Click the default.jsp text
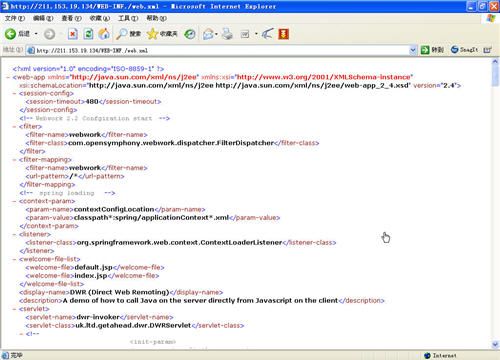Viewport: 500px width, 360px height. (94, 267)
